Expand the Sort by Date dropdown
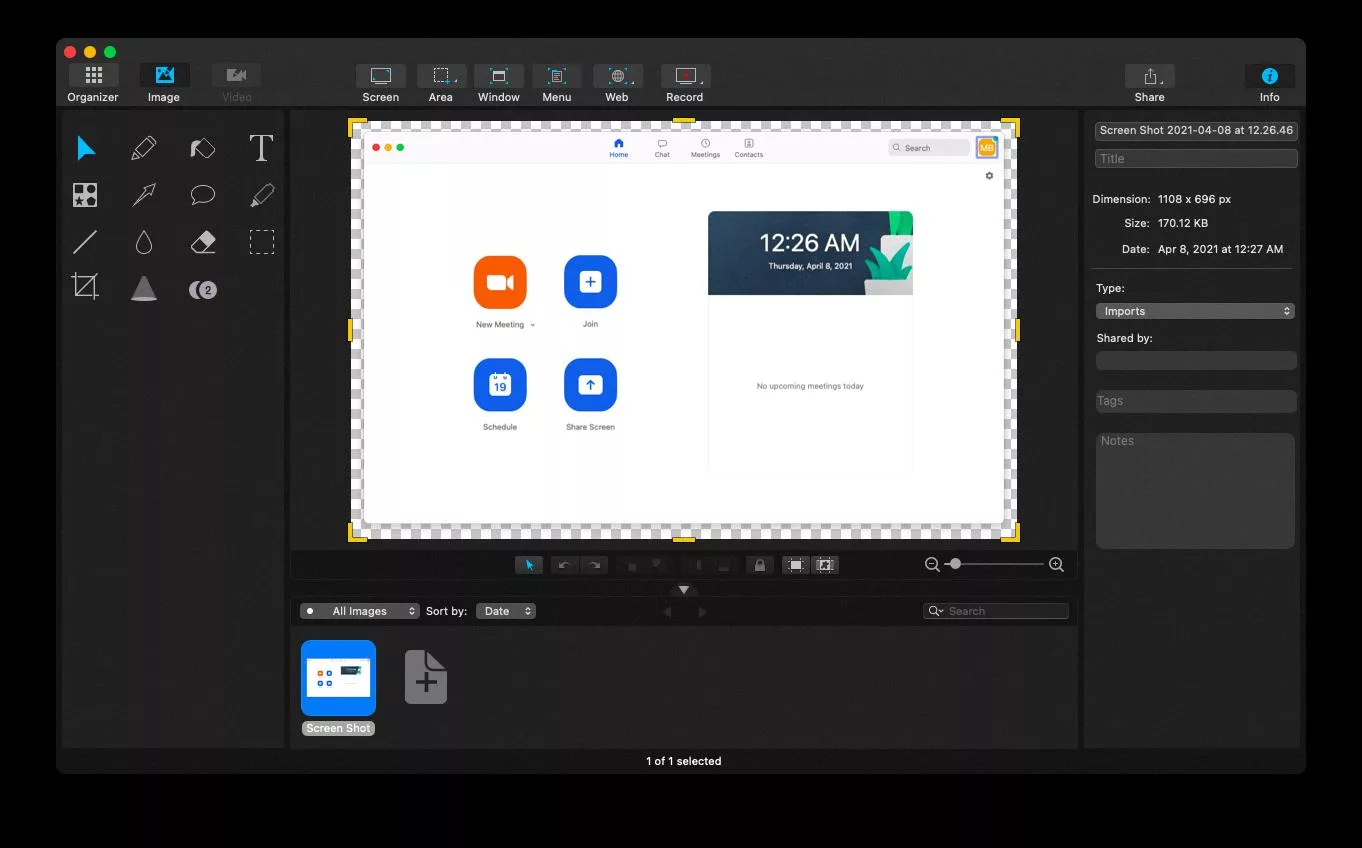The height and width of the screenshot is (848, 1362). click(505, 611)
